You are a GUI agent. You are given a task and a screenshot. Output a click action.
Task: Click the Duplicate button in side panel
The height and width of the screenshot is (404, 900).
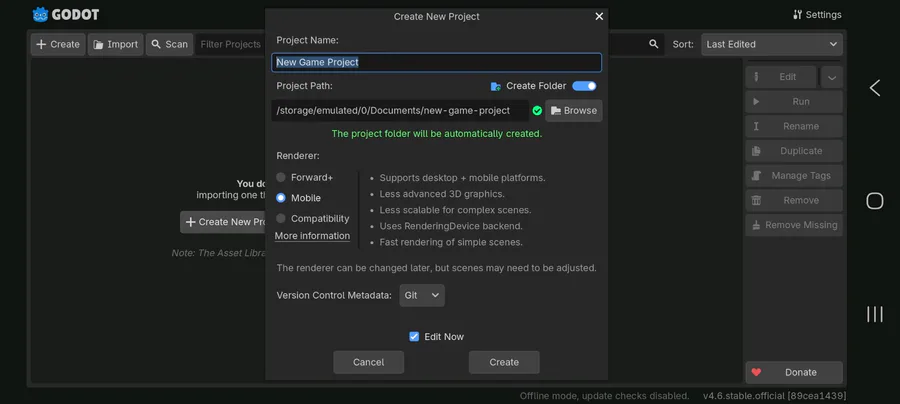794,151
